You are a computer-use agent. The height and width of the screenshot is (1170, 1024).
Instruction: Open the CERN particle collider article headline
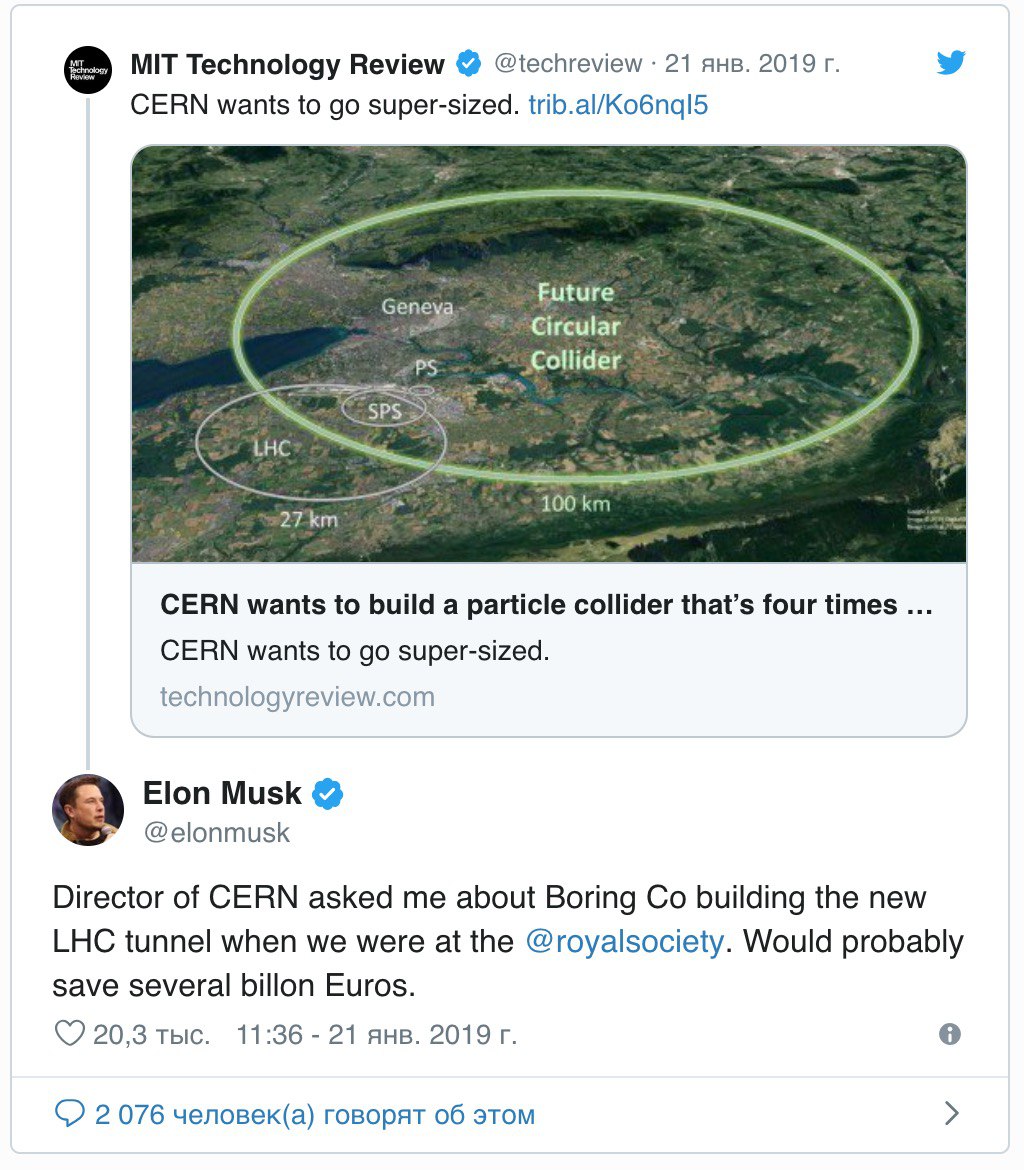546,604
